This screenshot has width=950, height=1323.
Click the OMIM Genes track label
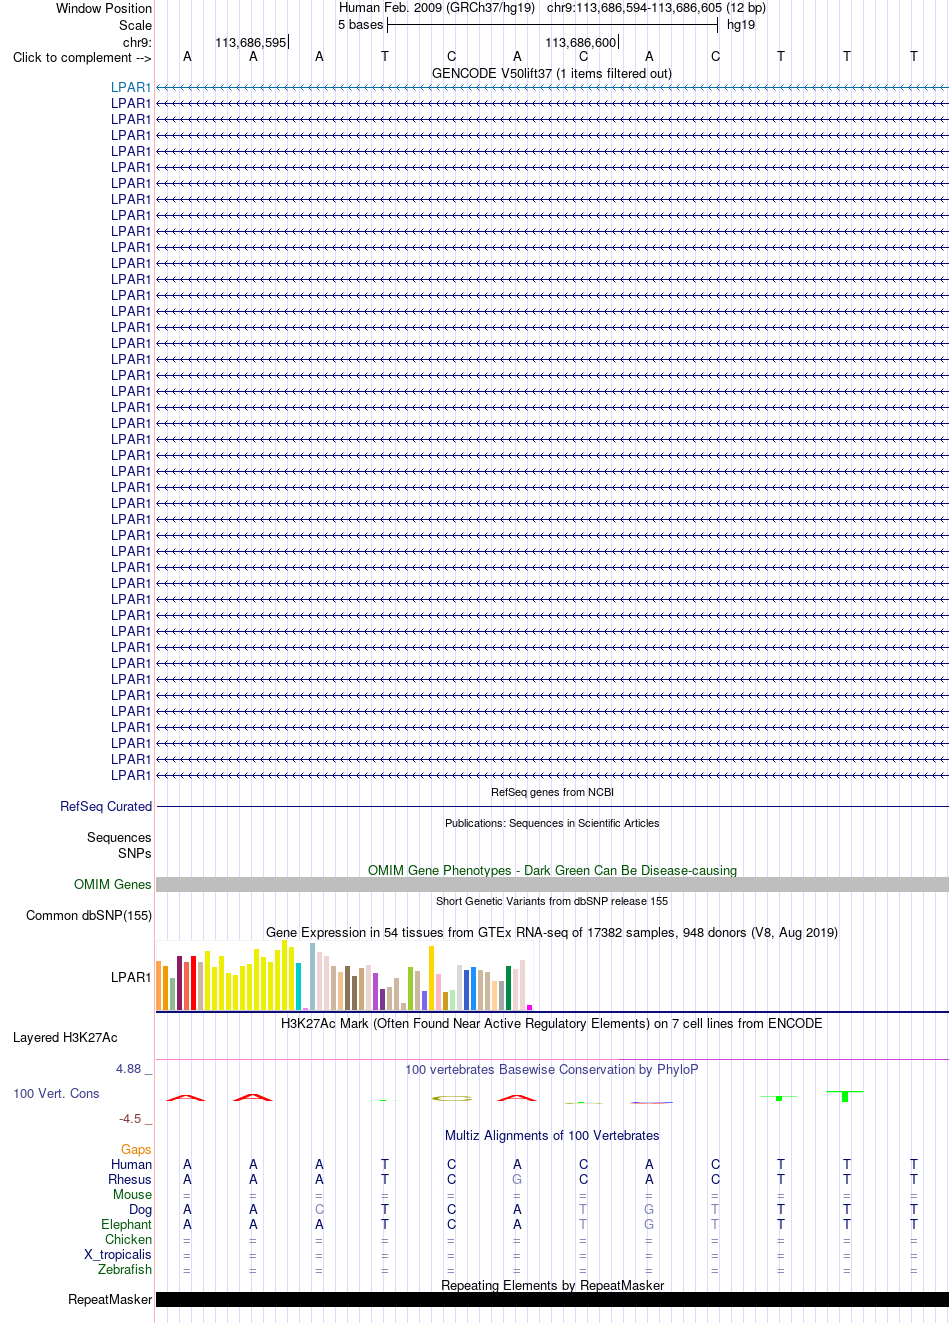113,884
